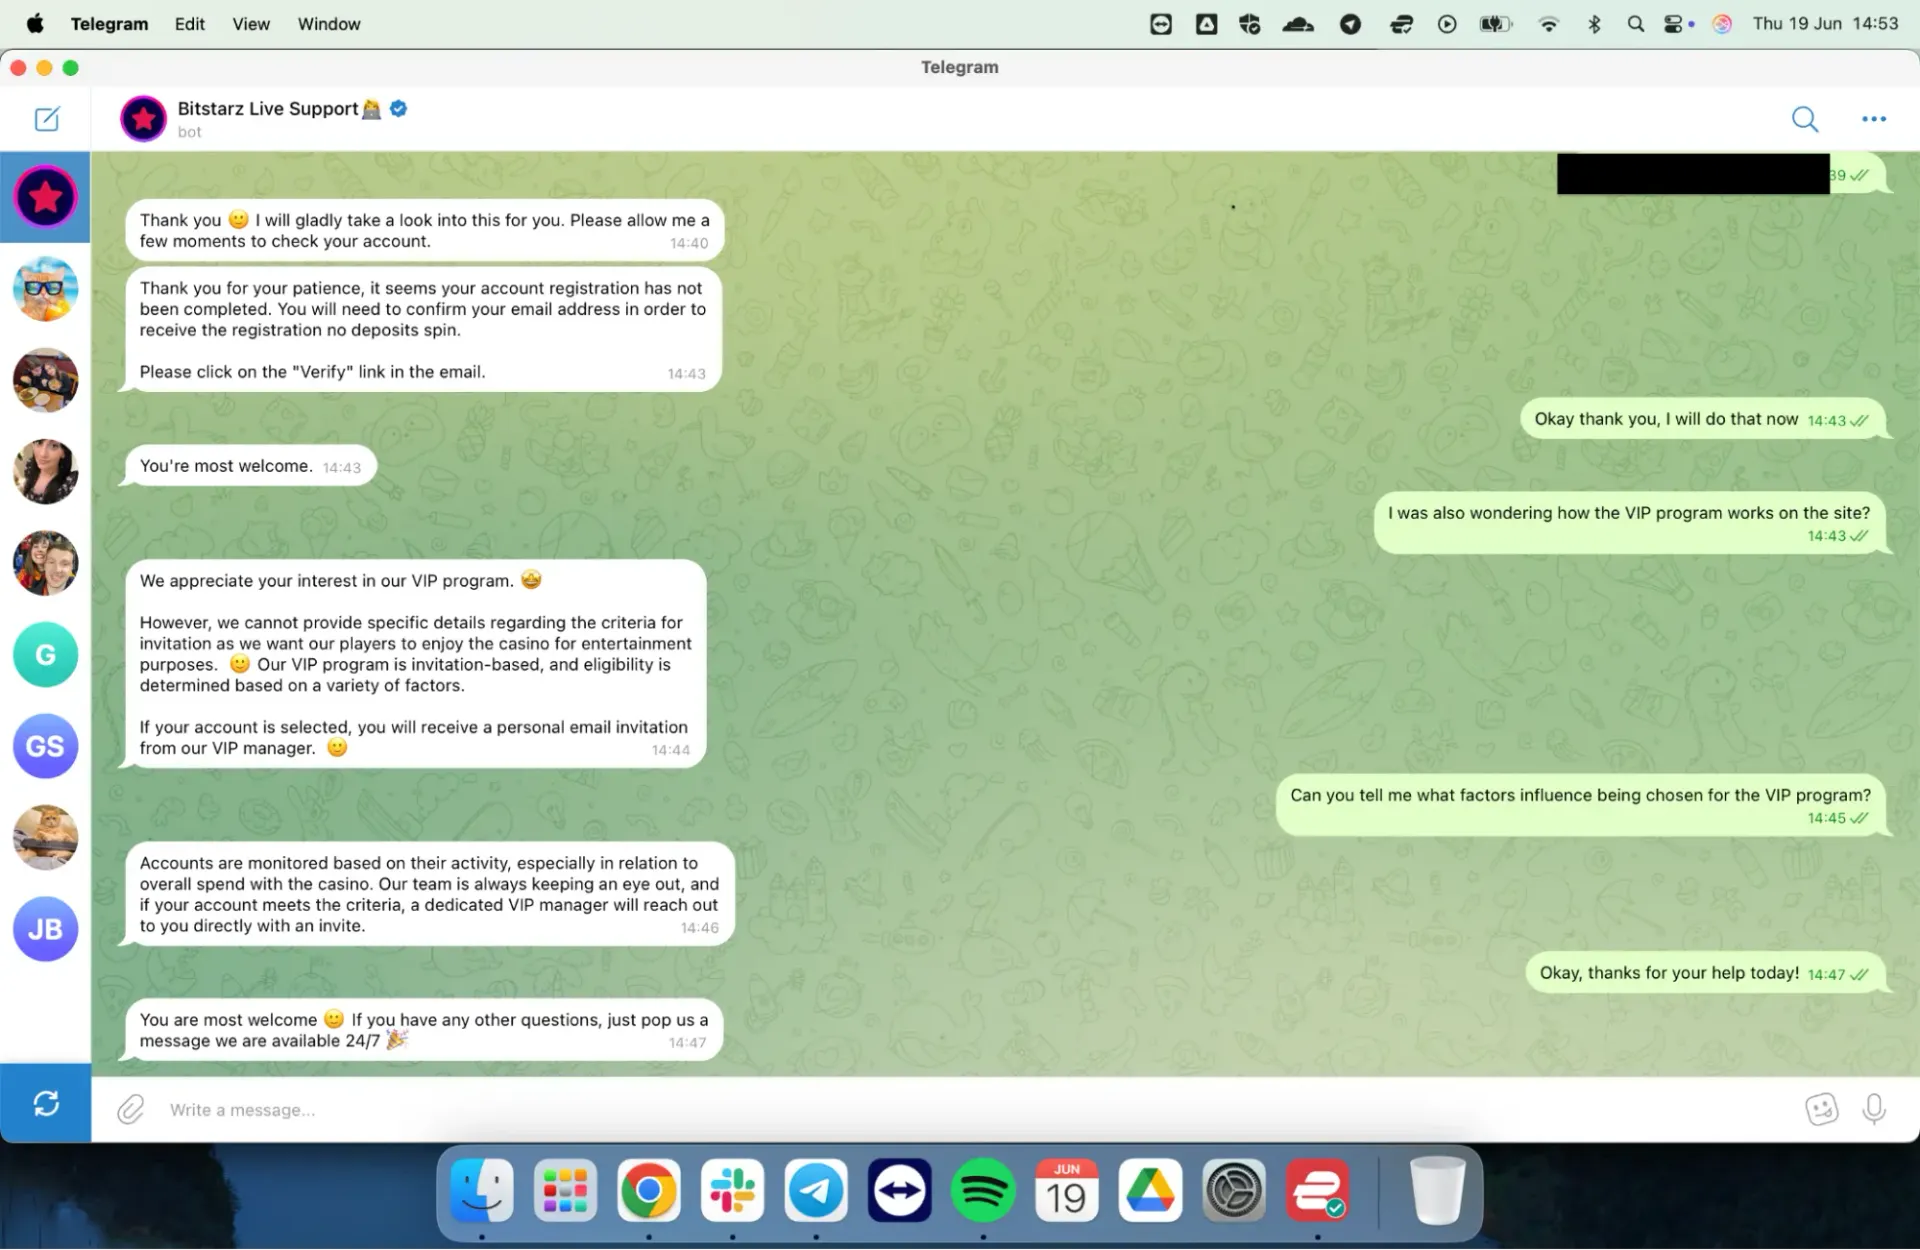Open ExpressVPN red icon in Dock

pos(1318,1190)
